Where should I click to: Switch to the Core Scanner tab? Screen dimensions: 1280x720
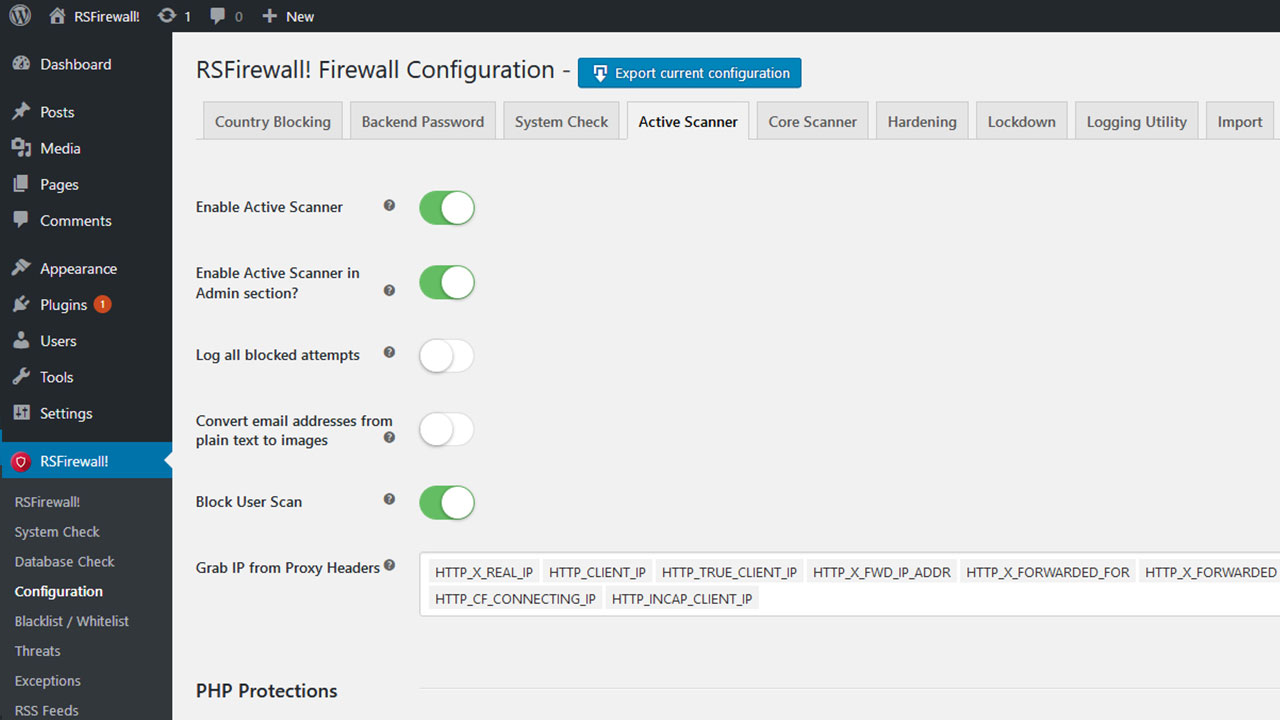(812, 122)
